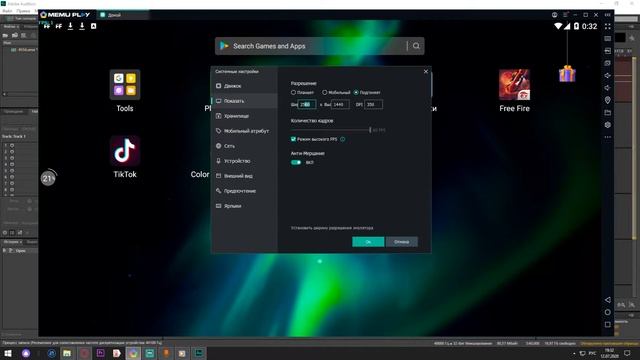Switch to the MEmu home tab
The image size is (640, 360).
(x=122, y=15)
